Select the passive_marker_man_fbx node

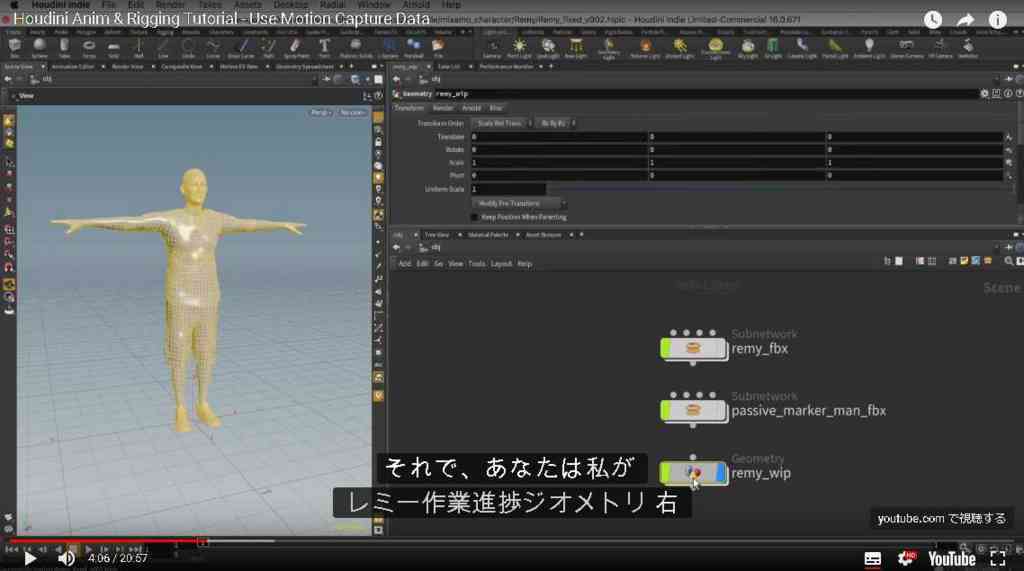693,410
